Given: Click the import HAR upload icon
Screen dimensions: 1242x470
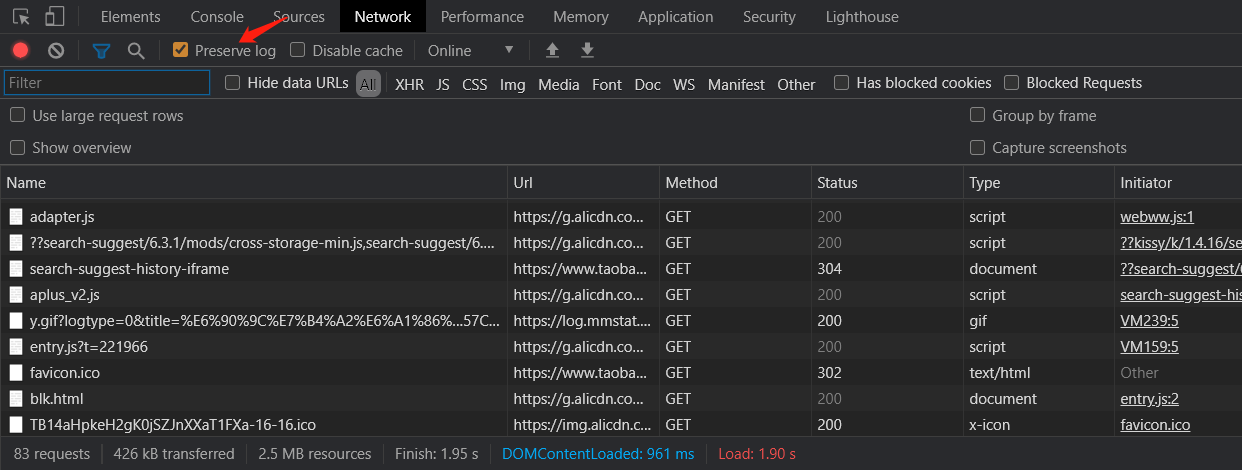Looking at the screenshot, I should tap(552, 50).
